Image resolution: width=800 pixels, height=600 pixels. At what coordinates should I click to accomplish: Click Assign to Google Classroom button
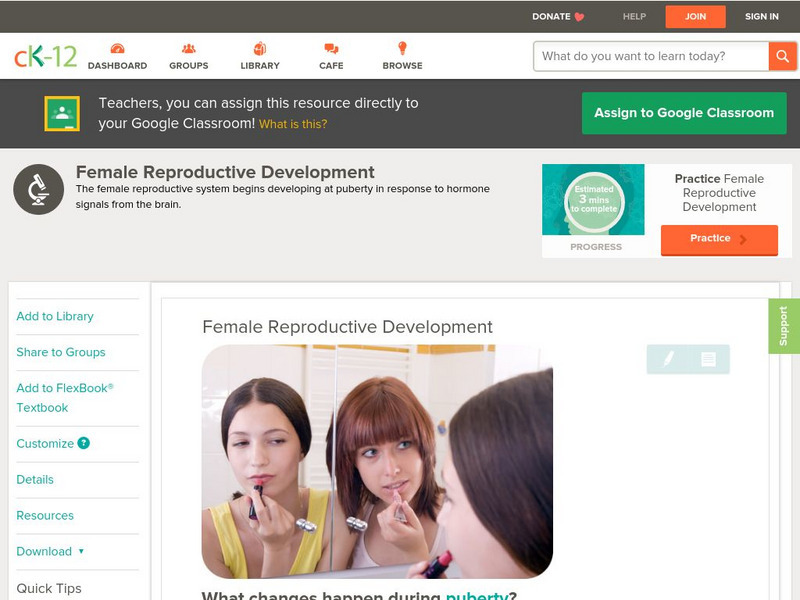click(x=684, y=113)
